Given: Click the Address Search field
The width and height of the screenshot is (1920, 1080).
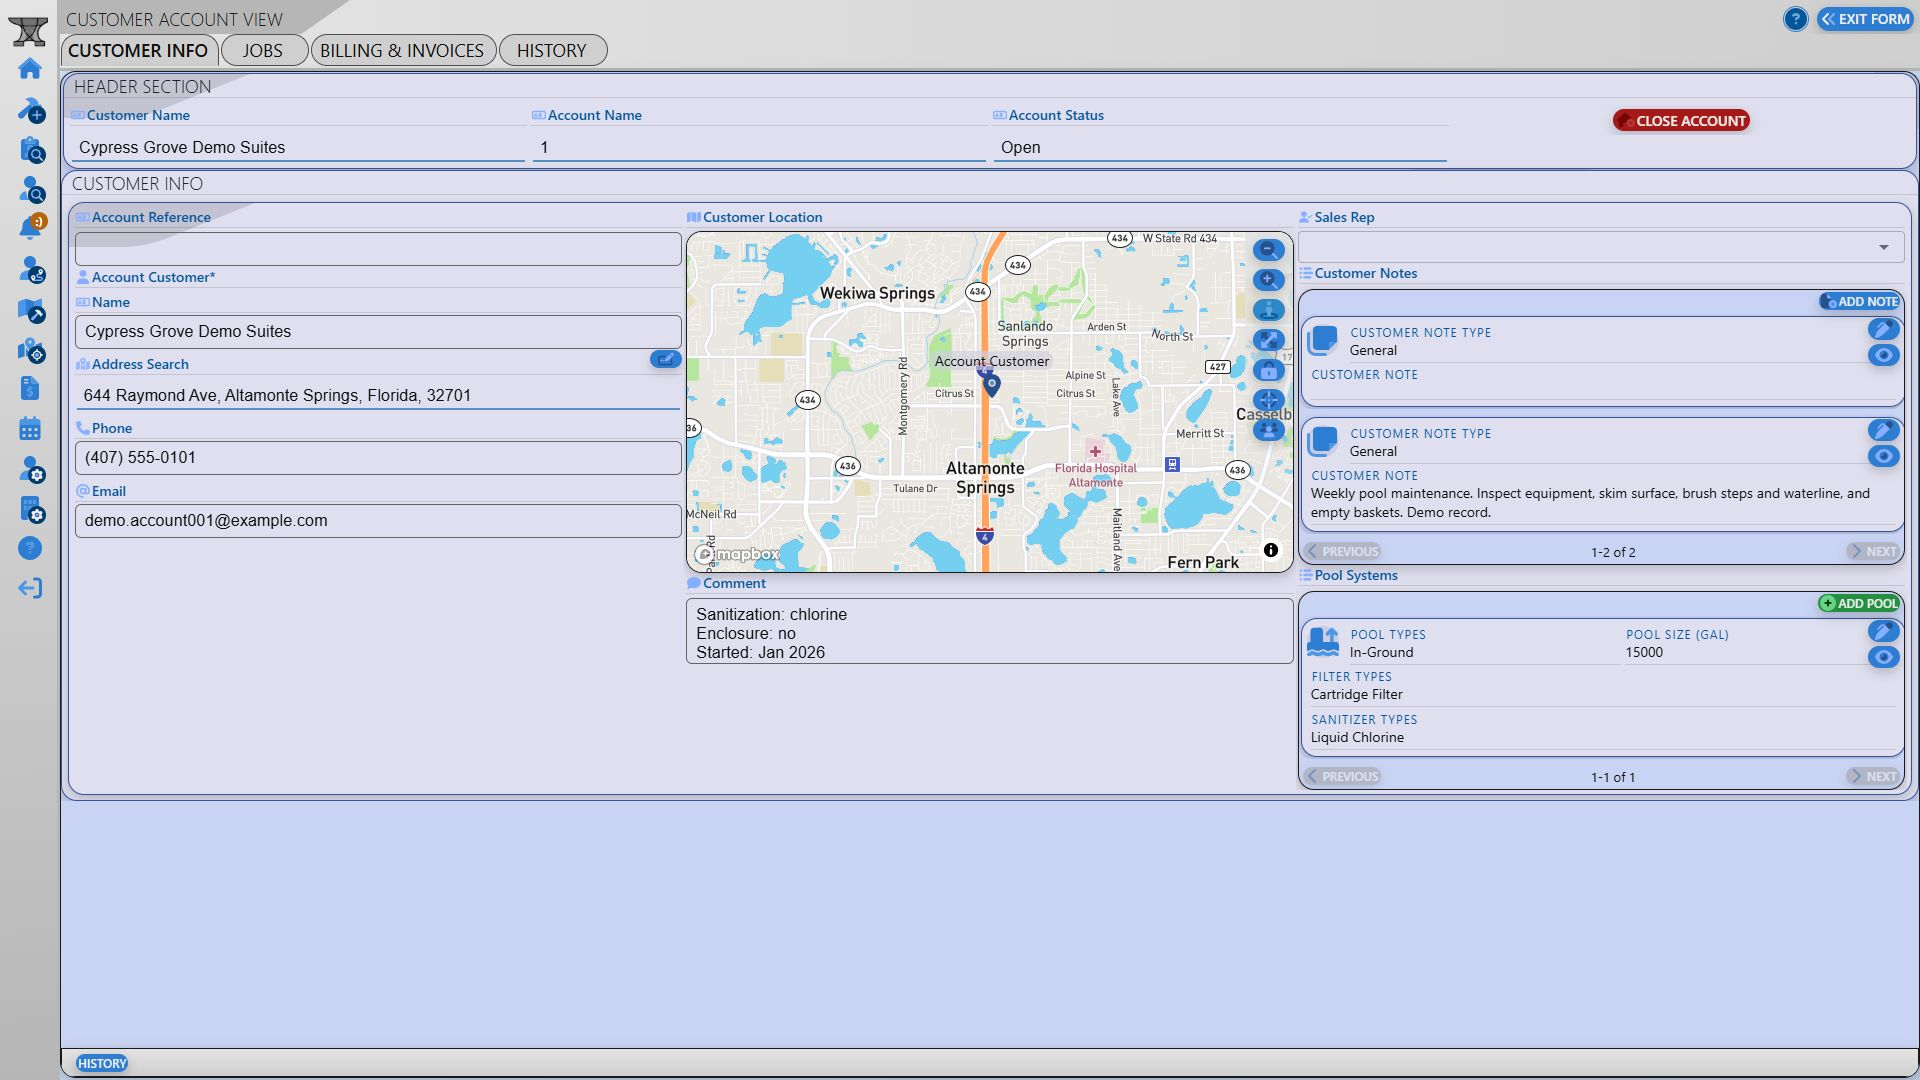Looking at the screenshot, I should pos(378,396).
